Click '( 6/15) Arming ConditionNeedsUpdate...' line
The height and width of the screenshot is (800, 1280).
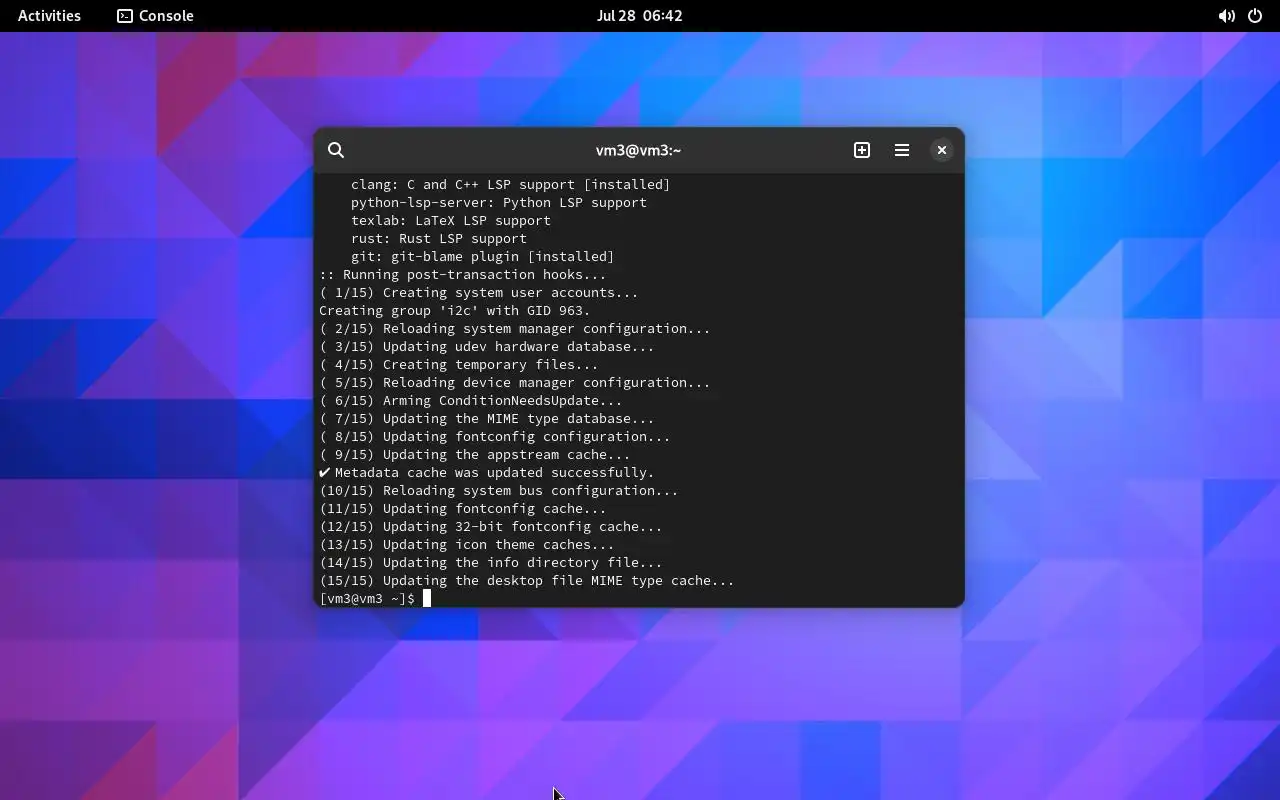tap(471, 400)
